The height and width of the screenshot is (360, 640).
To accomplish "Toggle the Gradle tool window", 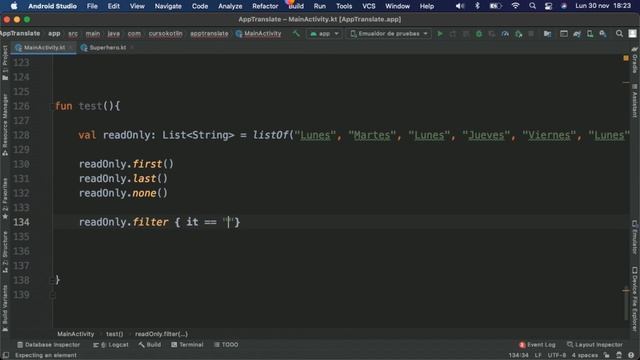I will click(x=635, y=60).
